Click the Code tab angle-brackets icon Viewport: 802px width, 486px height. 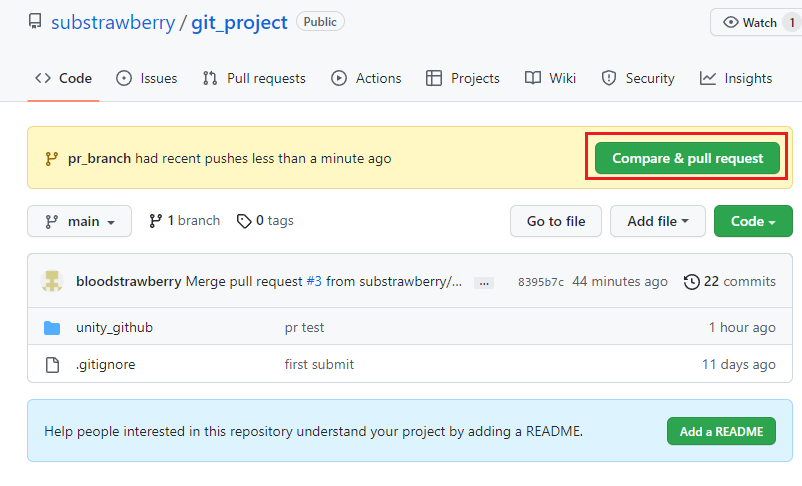43,78
